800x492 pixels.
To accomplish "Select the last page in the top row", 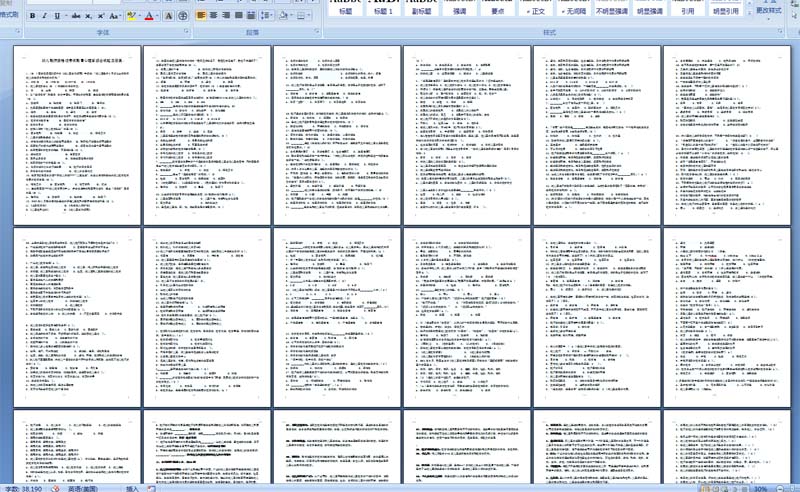I will 727,135.
